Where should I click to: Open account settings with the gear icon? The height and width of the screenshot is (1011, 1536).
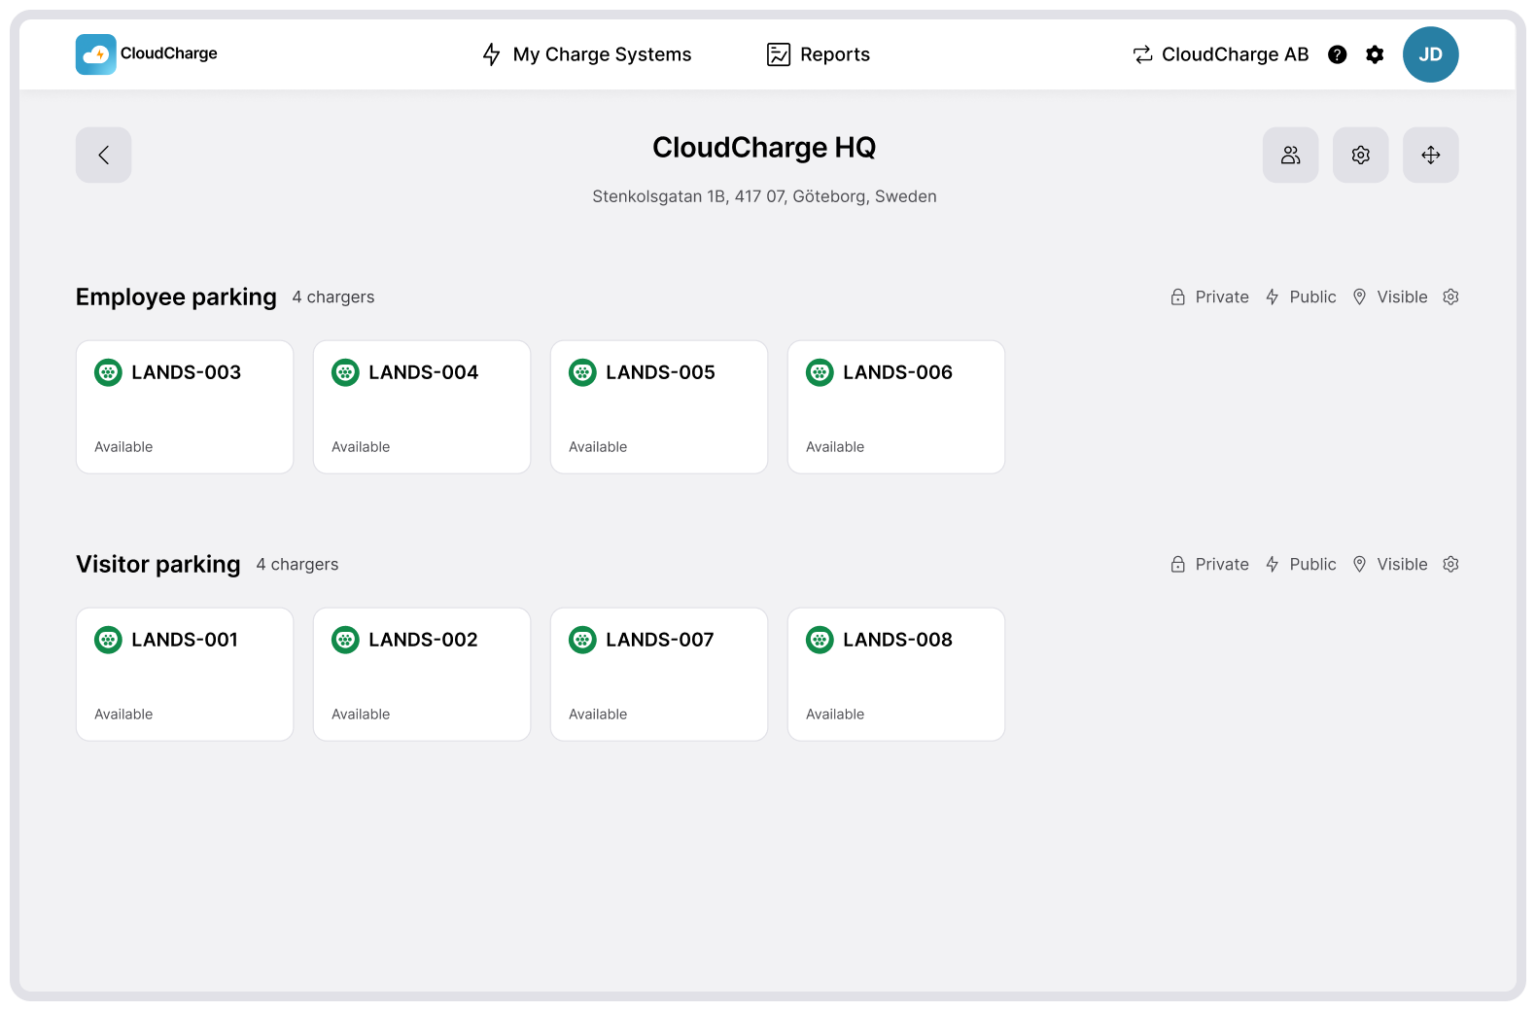1375,55
